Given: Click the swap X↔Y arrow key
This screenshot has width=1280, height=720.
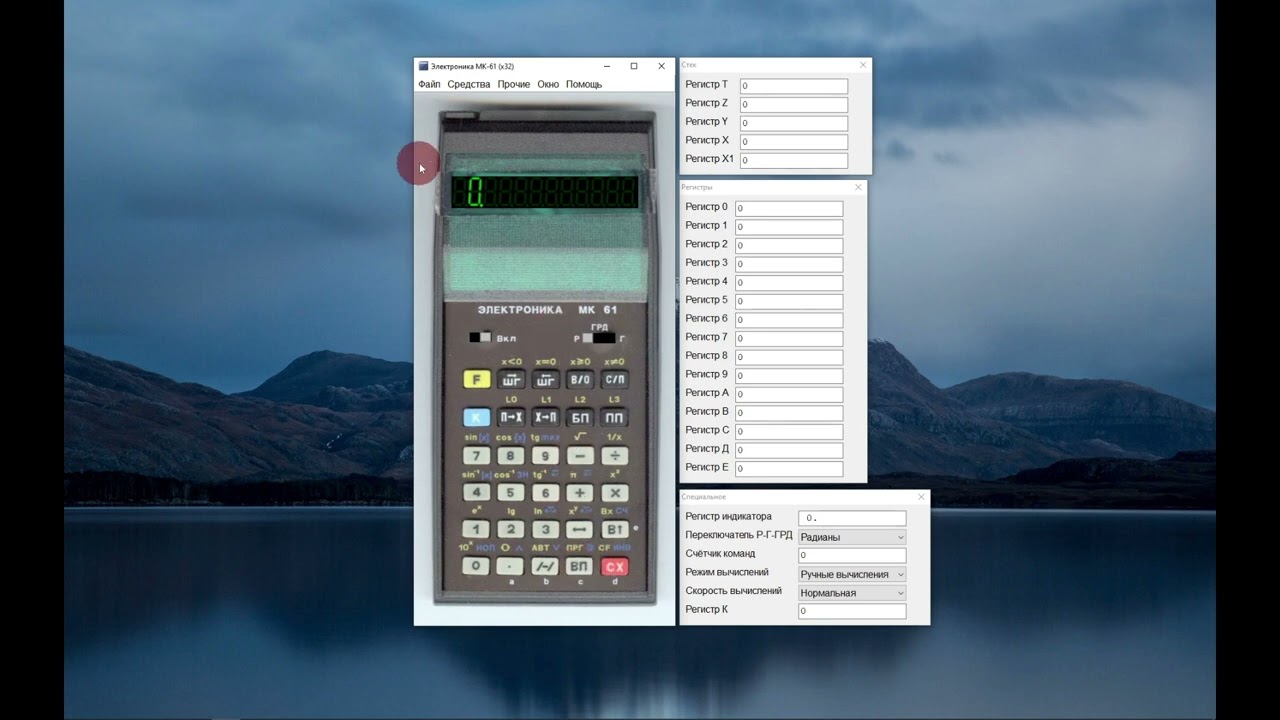Looking at the screenshot, I should [580, 530].
